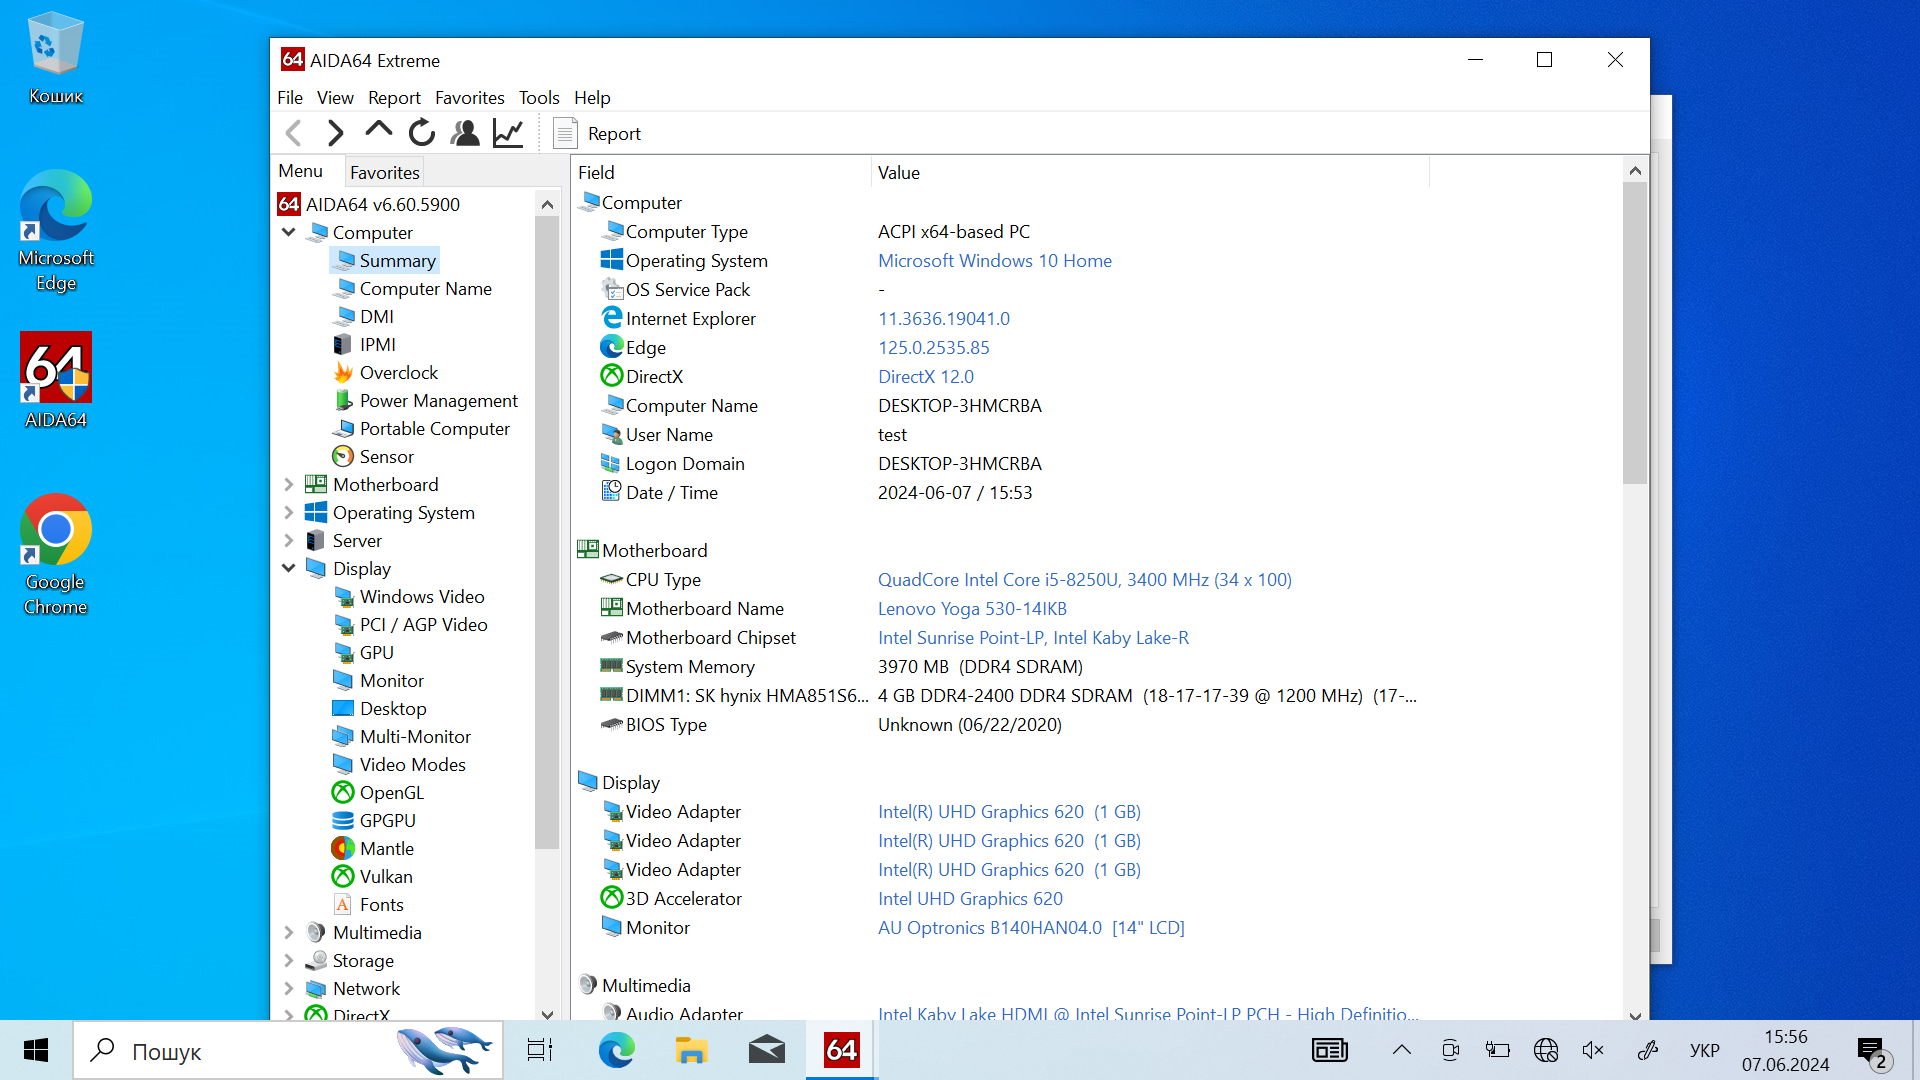Viewport: 1920px width, 1080px height.
Task: Select the DMI tree item
Action: pos(376,316)
